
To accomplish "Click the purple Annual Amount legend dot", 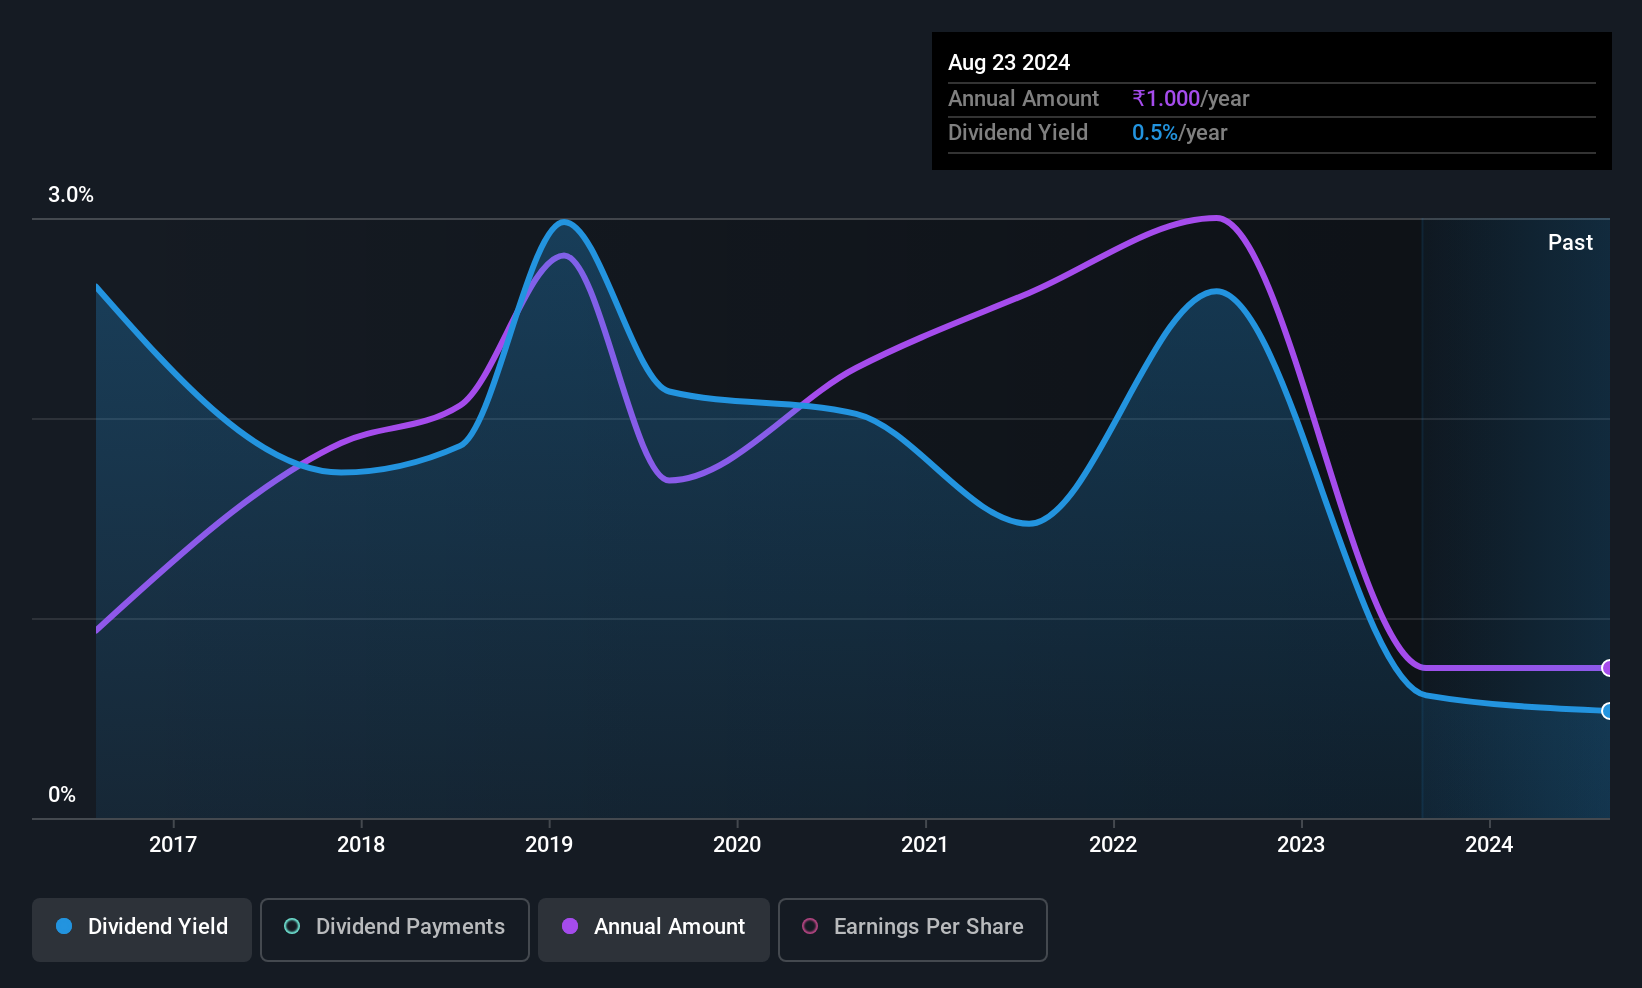I will coord(570,926).
